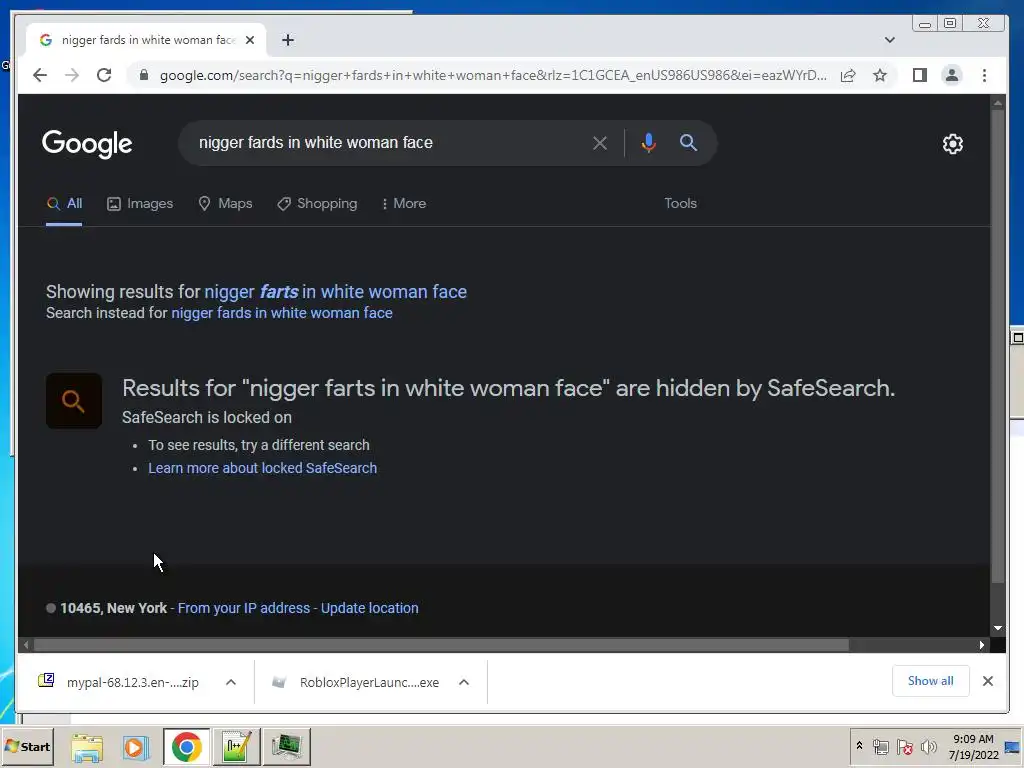This screenshot has height=768, width=1024.
Task: Click the forward navigation arrow
Action: click(72, 75)
